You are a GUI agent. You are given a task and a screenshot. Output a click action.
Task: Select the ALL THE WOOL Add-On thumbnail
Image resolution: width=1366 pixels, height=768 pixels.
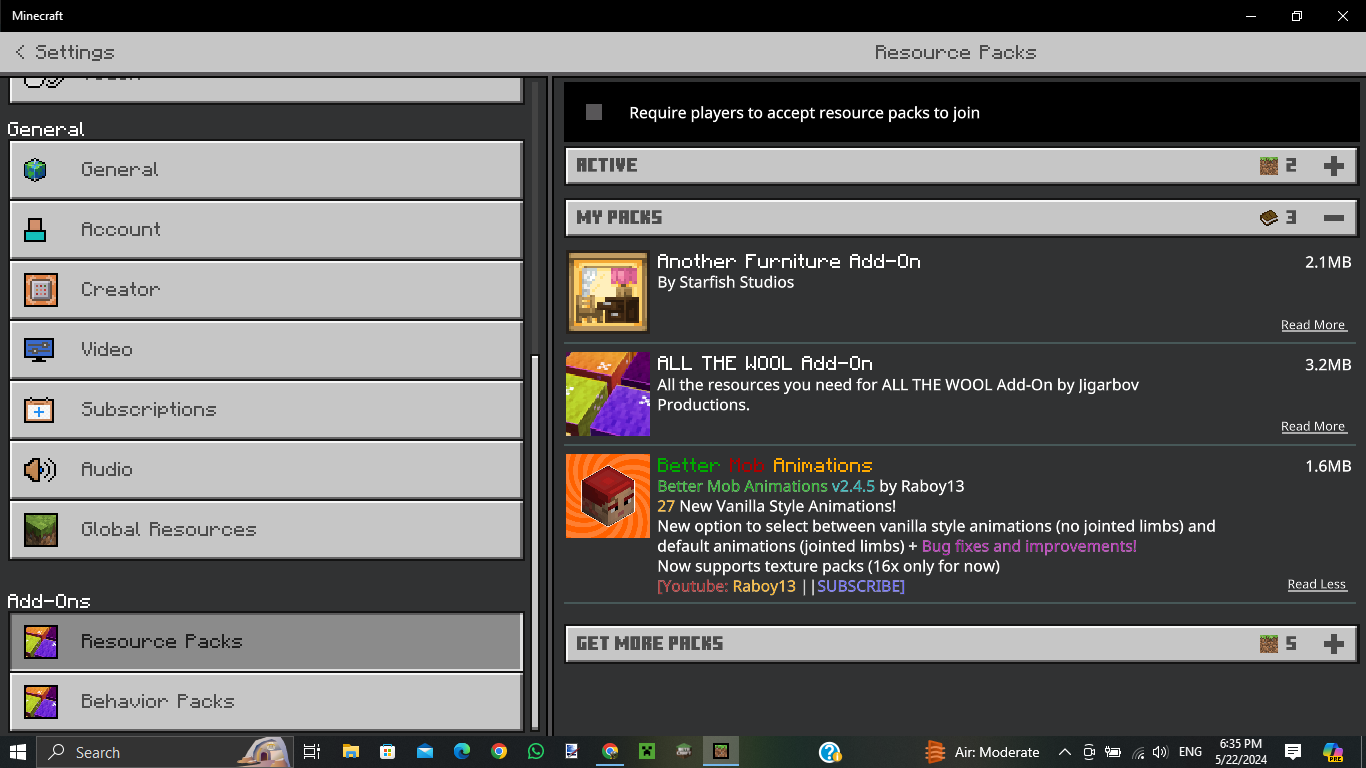[608, 394]
